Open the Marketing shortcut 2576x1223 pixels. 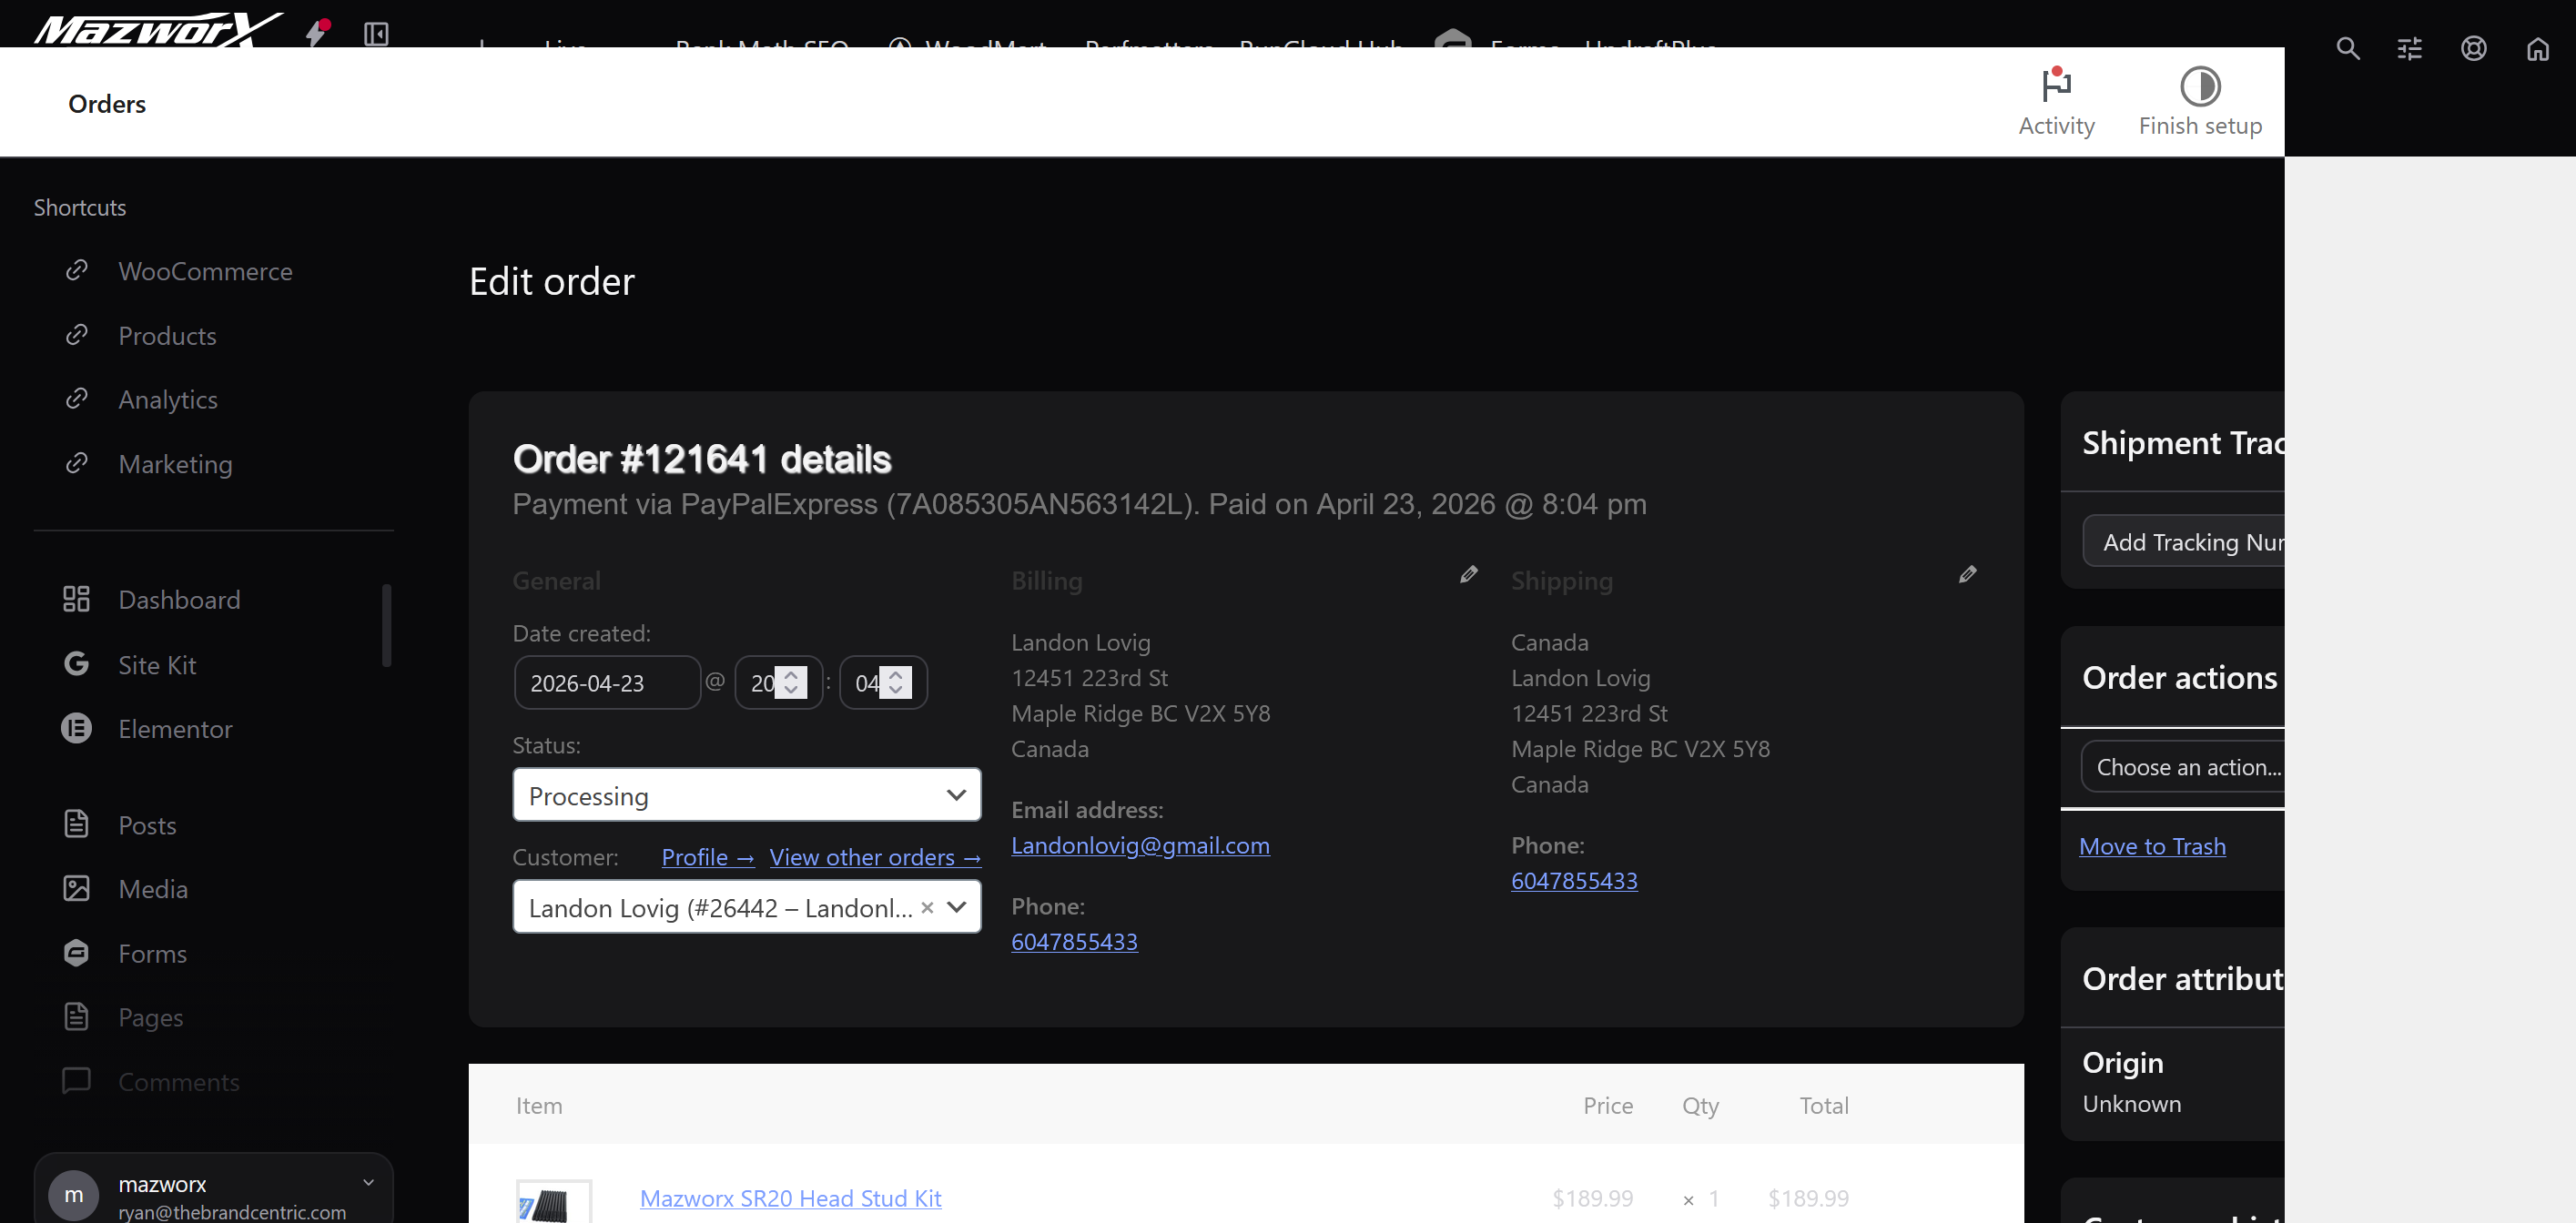[175, 463]
